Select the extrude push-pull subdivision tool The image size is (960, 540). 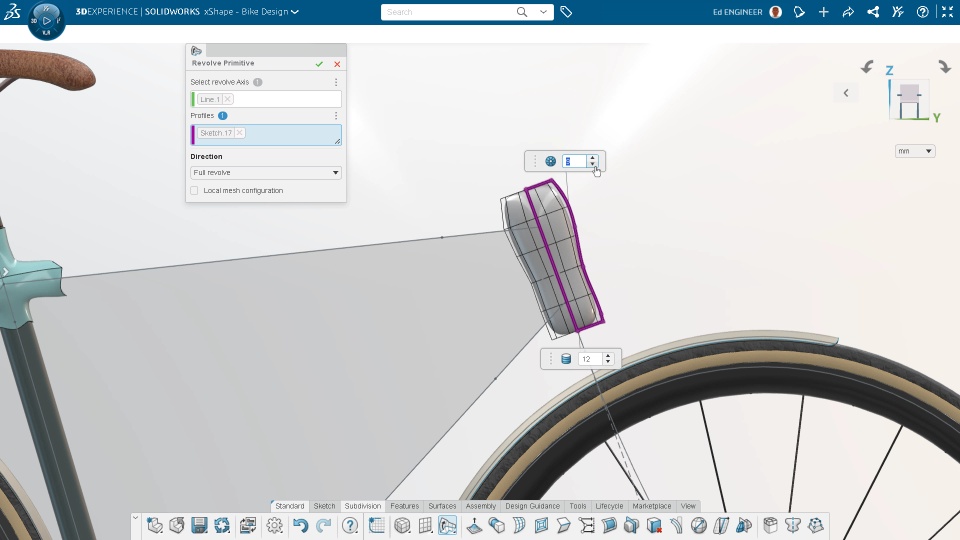pos(474,525)
